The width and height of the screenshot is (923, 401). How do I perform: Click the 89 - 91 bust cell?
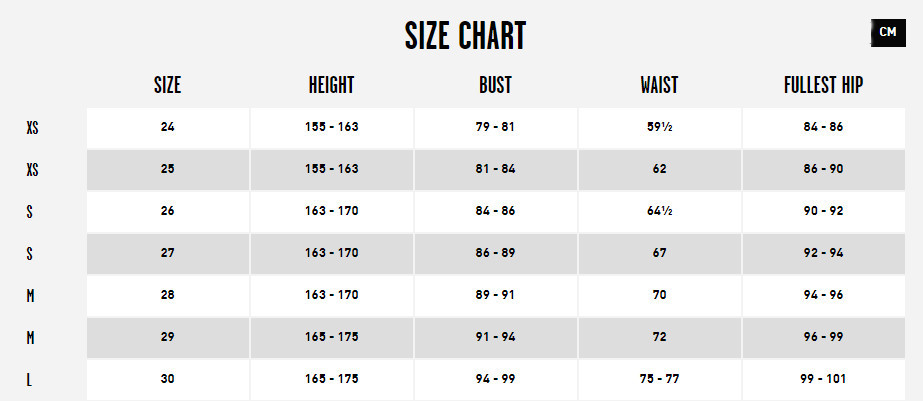(x=495, y=296)
